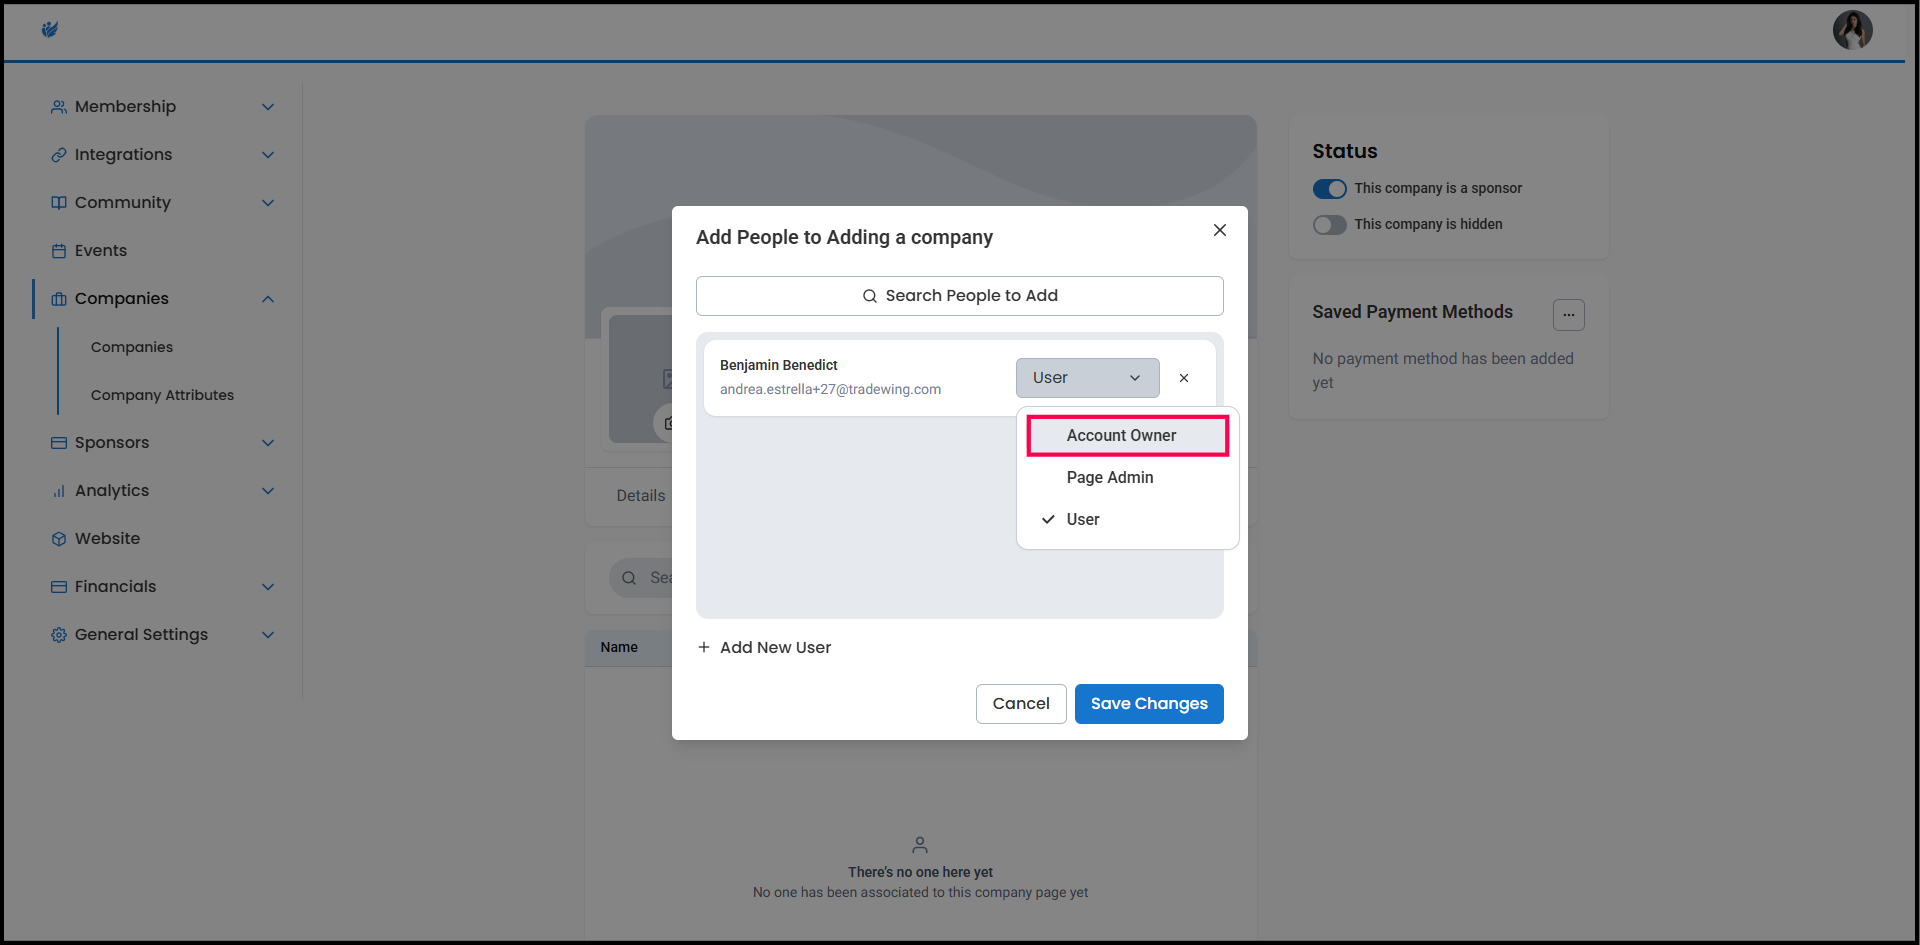Screen dimensions: 1920x945
Task: Close the Add People dialog
Action: [1220, 230]
